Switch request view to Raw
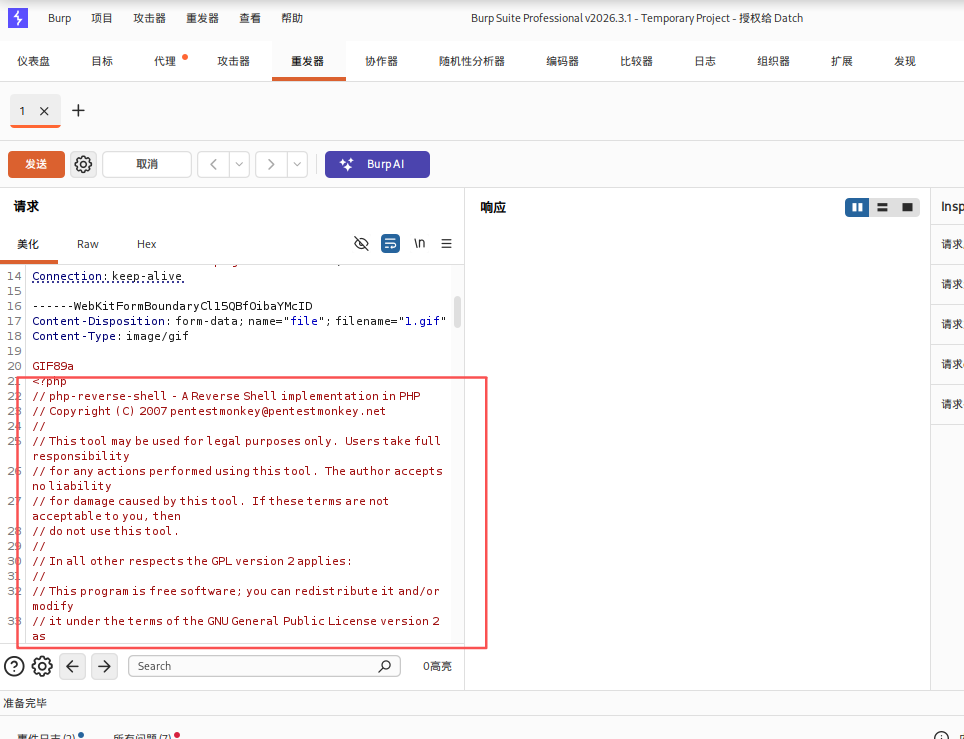The image size is (964, 739). tap(88, 244)
